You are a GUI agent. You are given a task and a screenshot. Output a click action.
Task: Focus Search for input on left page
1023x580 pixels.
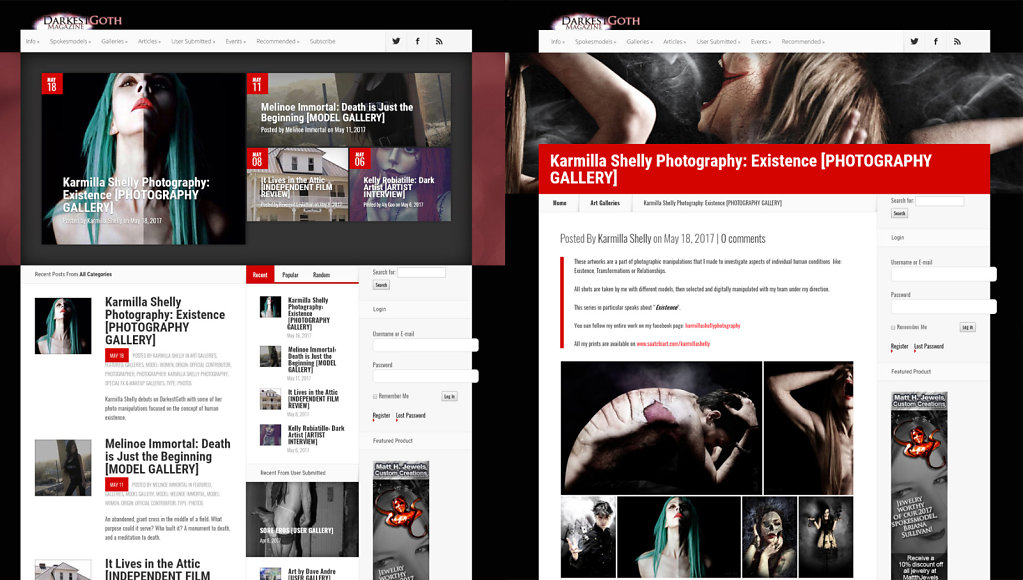tap(421, 272)
